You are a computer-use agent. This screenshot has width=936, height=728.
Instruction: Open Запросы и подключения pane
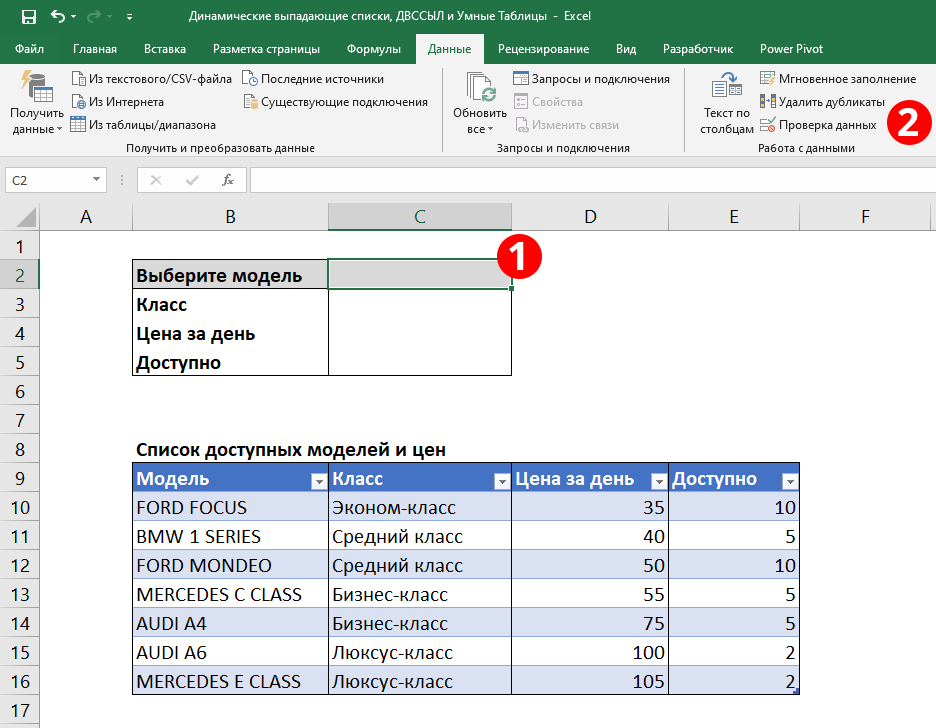pyautogui.click(x=592, y=79)
